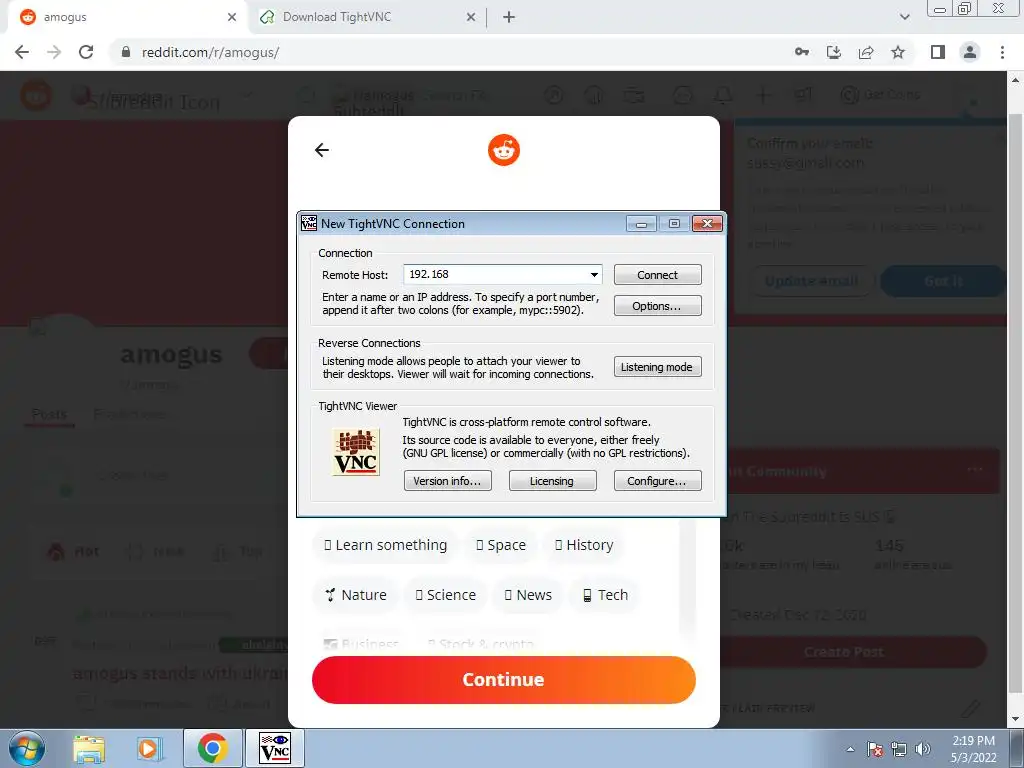
Task: Open a new Chrome tab with plus
Action: click(x=509, y=18)
